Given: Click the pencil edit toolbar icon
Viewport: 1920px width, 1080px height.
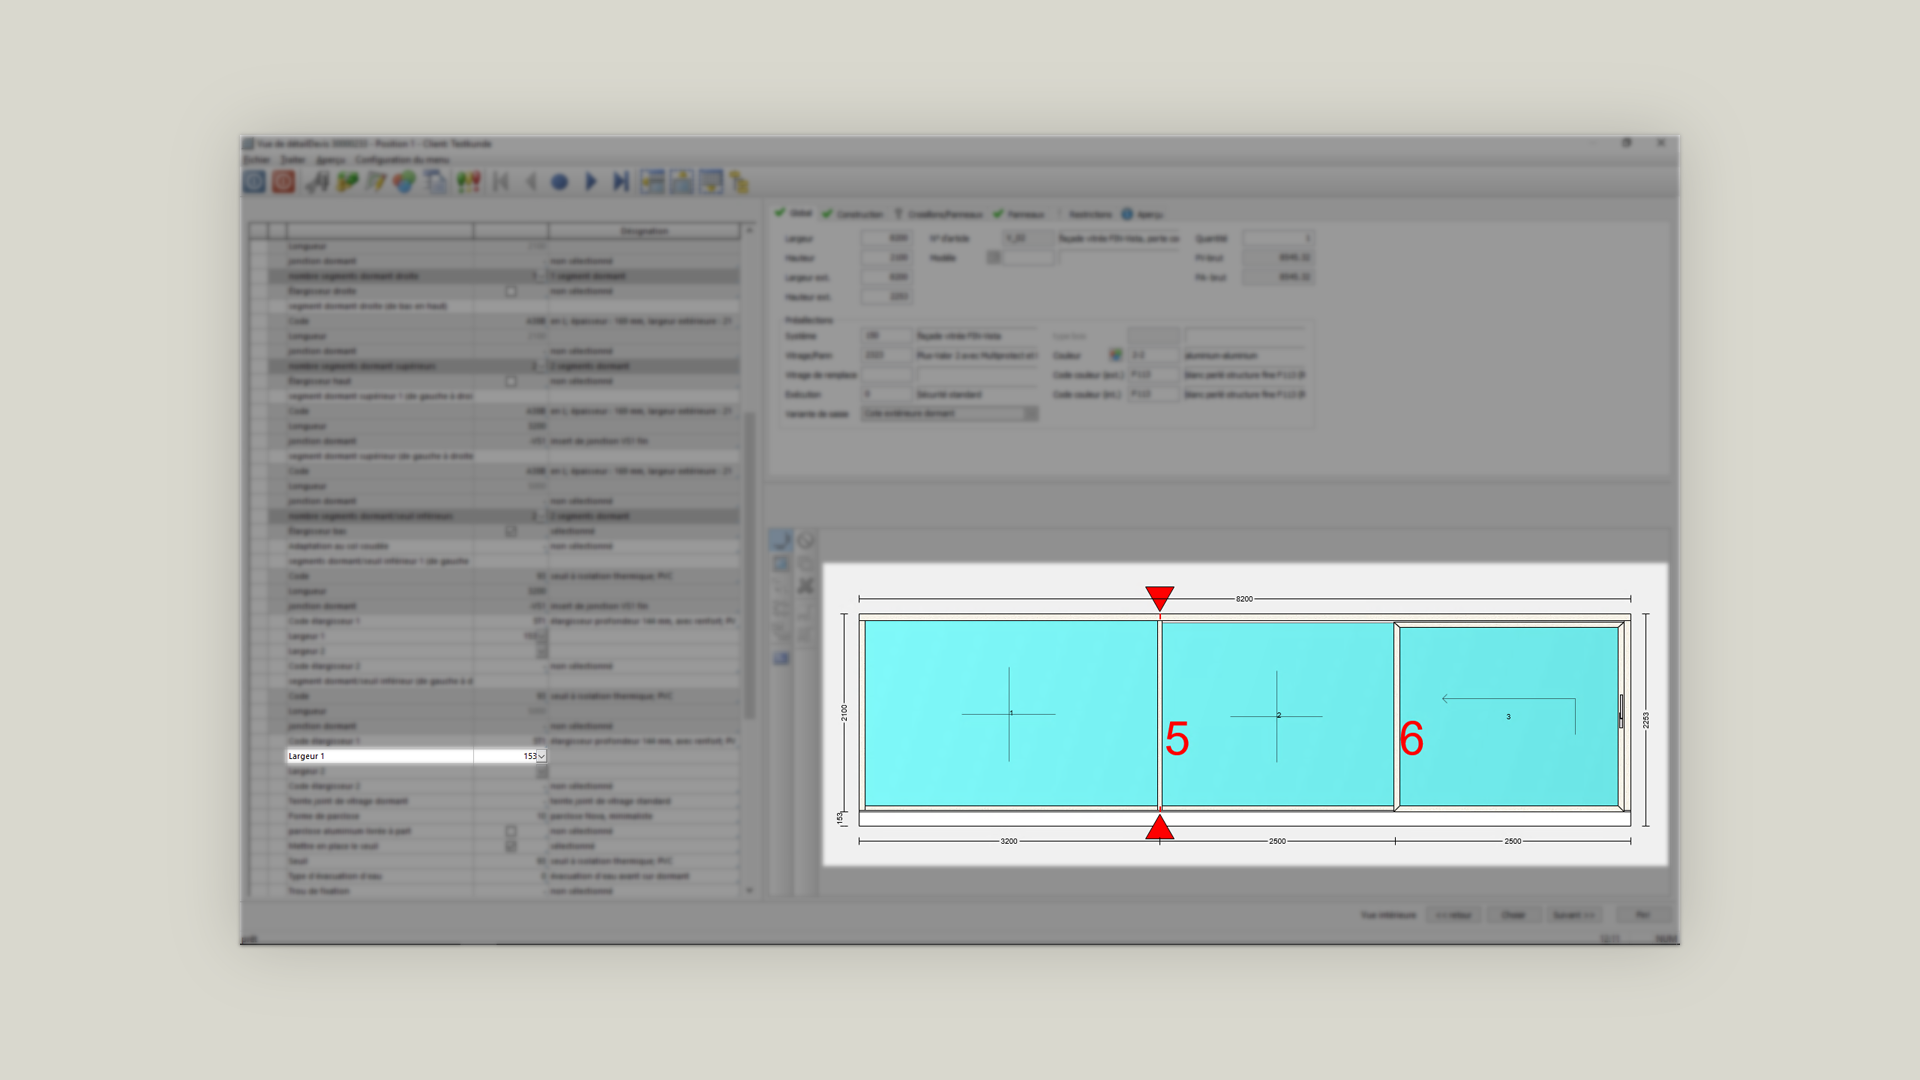Looking at the screenshot, I should point(376,182).
